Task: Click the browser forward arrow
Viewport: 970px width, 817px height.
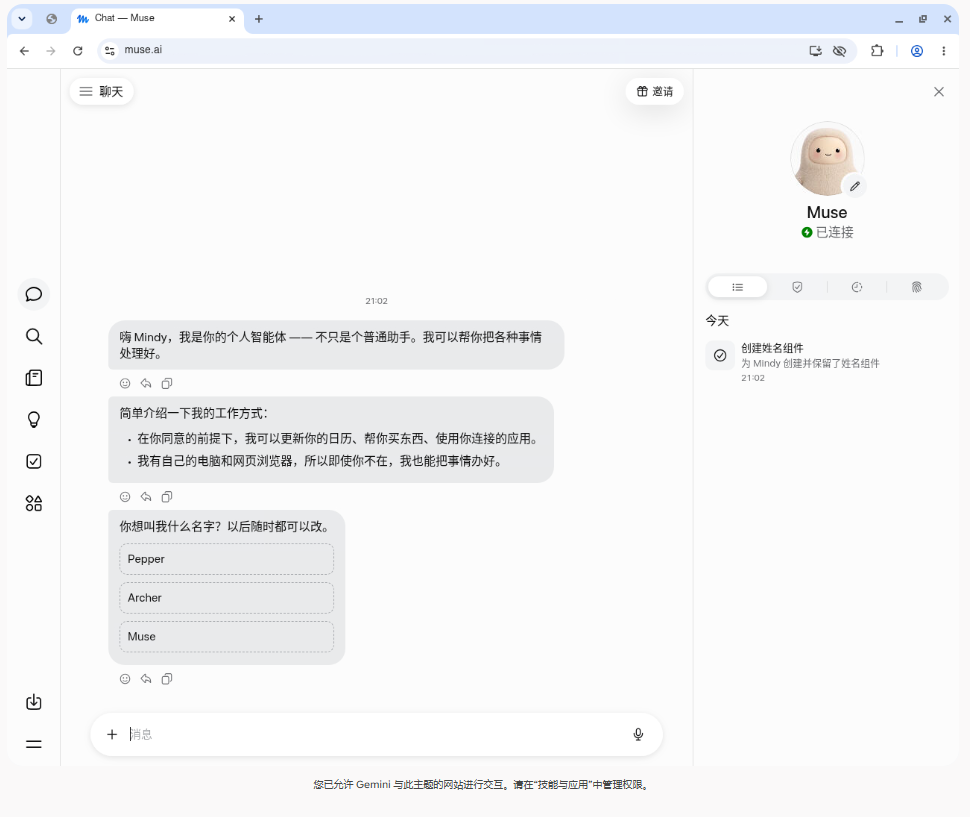Action: (51, 51)
